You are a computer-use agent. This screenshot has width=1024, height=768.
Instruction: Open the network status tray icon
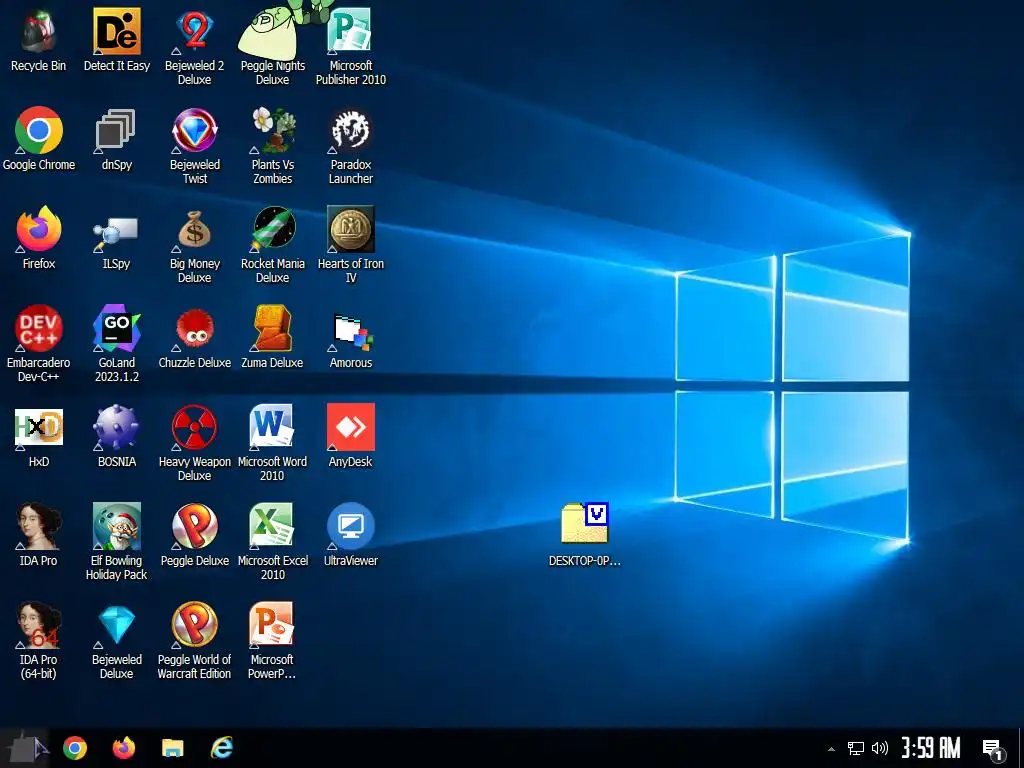click(x=856, y=748)
